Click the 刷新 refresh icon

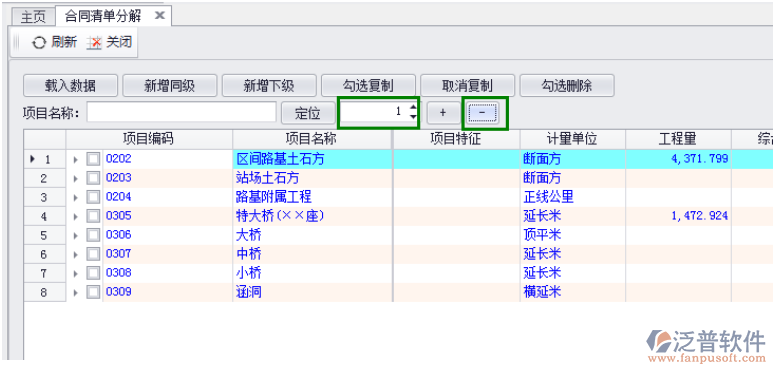39,43
